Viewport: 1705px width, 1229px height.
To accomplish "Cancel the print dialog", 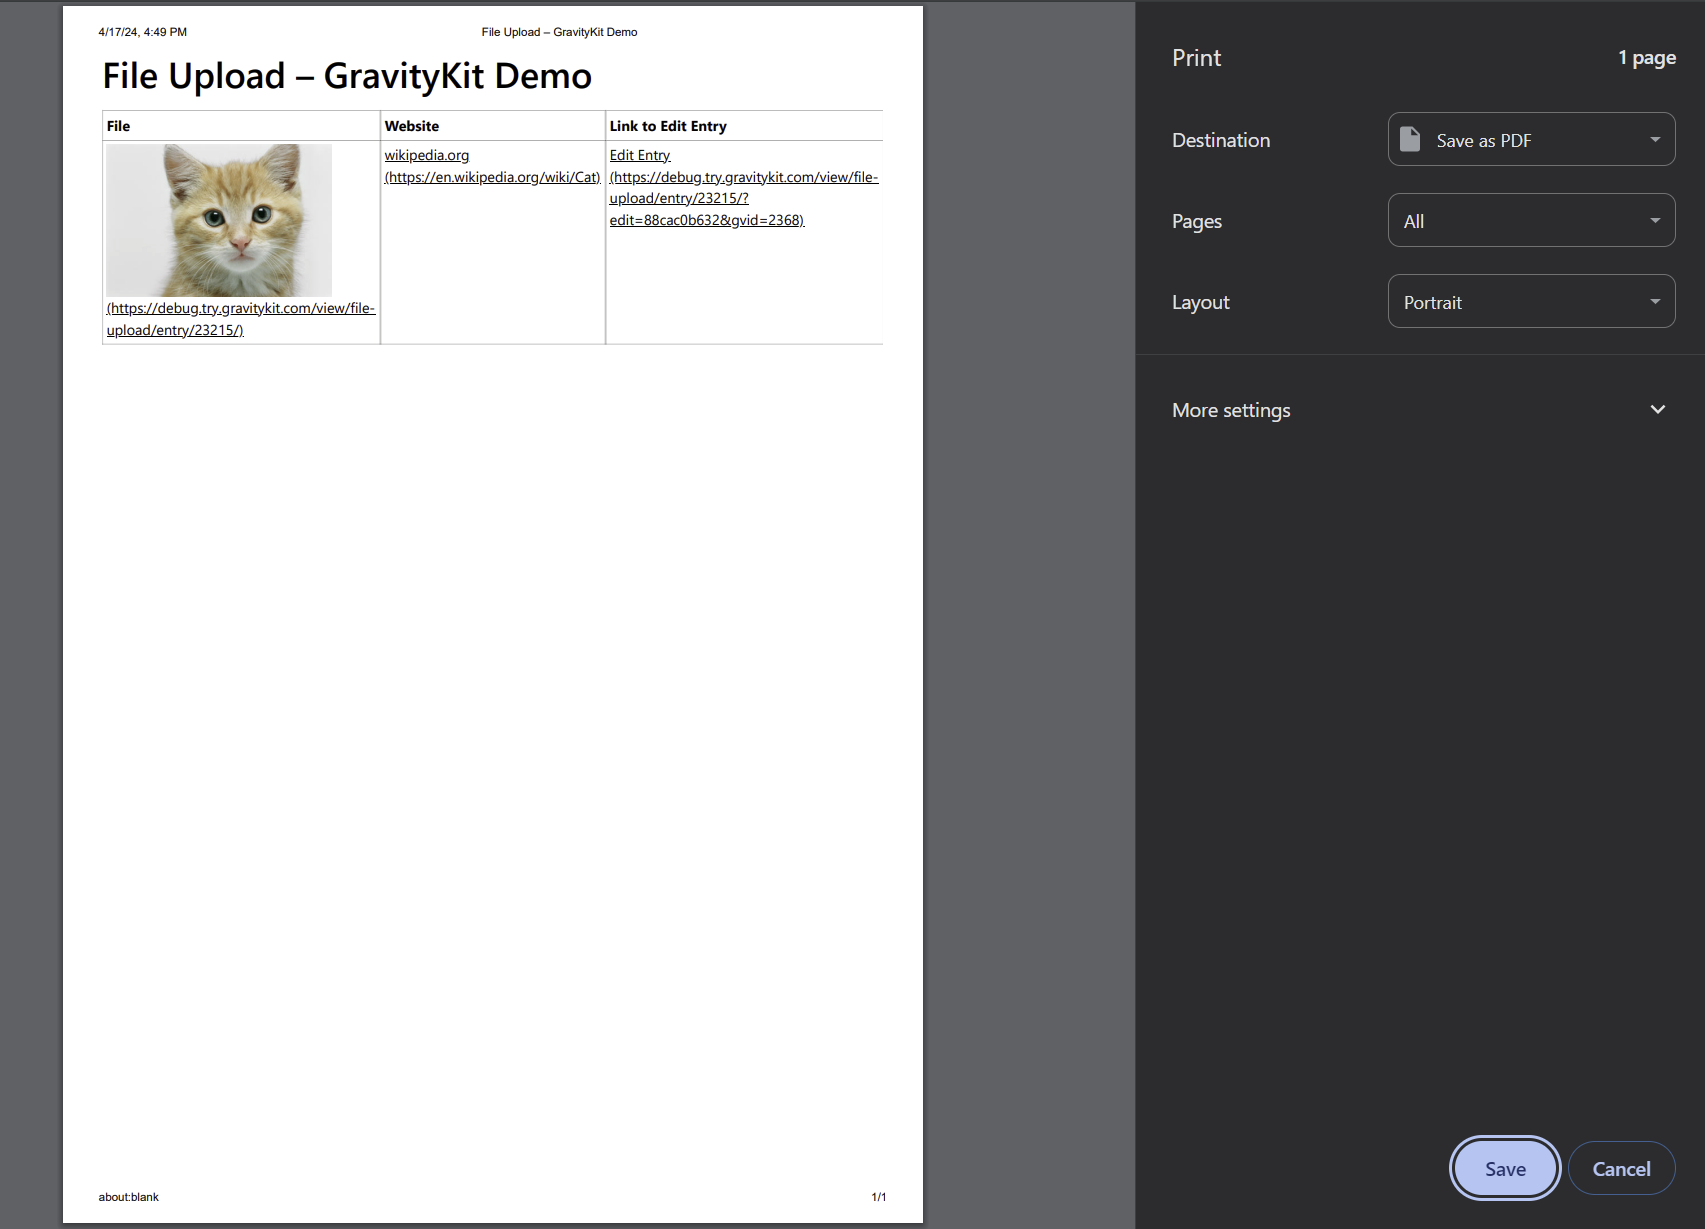I will click(x=1620, y=1168).
